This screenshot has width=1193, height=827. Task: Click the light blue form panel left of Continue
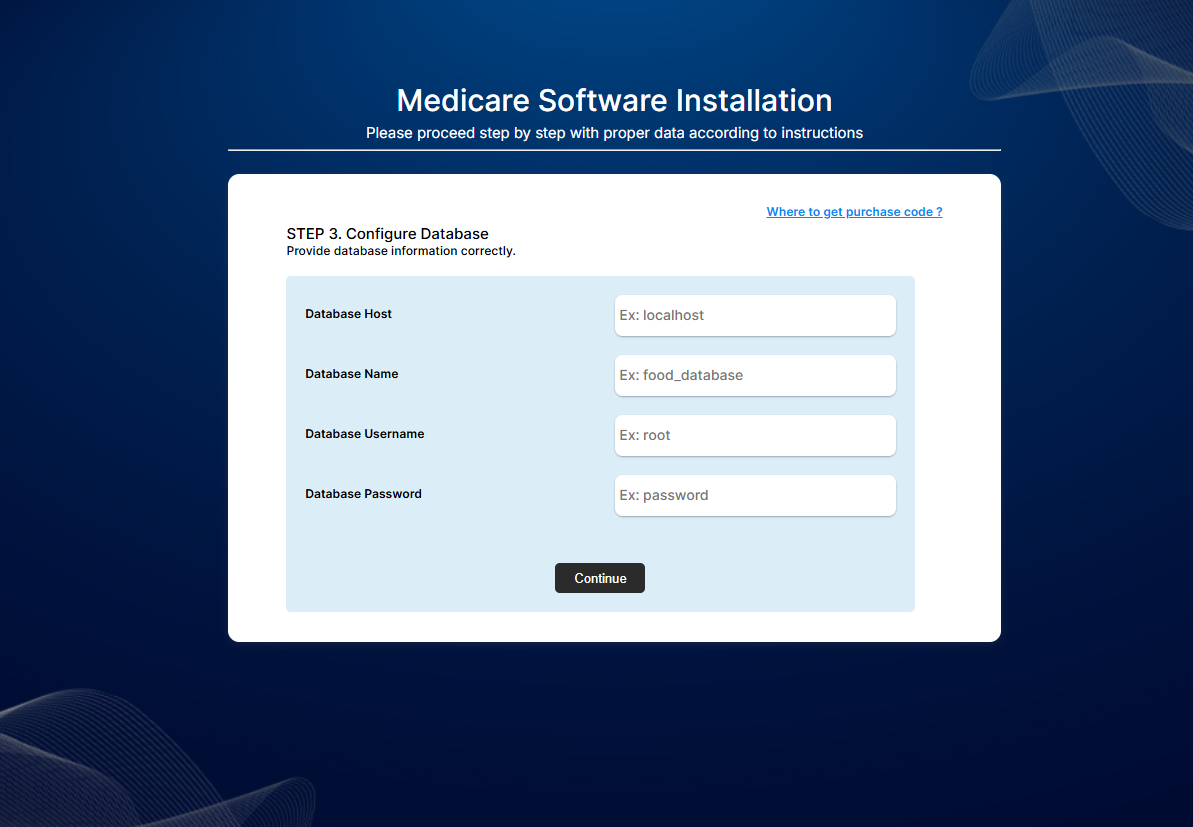(x=420, y=578)
